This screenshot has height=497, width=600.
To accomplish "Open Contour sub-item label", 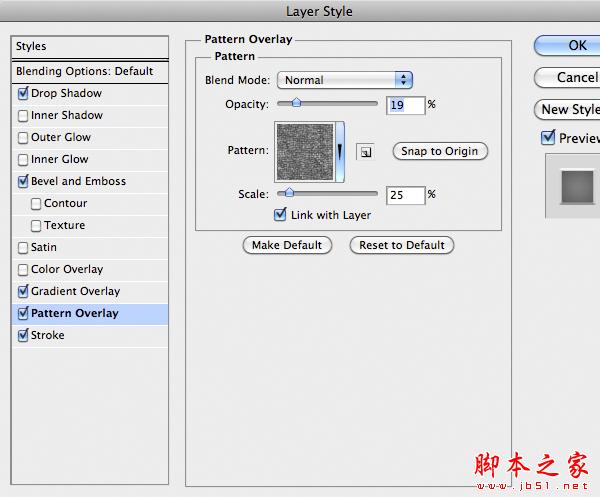I will click(65, 204).
